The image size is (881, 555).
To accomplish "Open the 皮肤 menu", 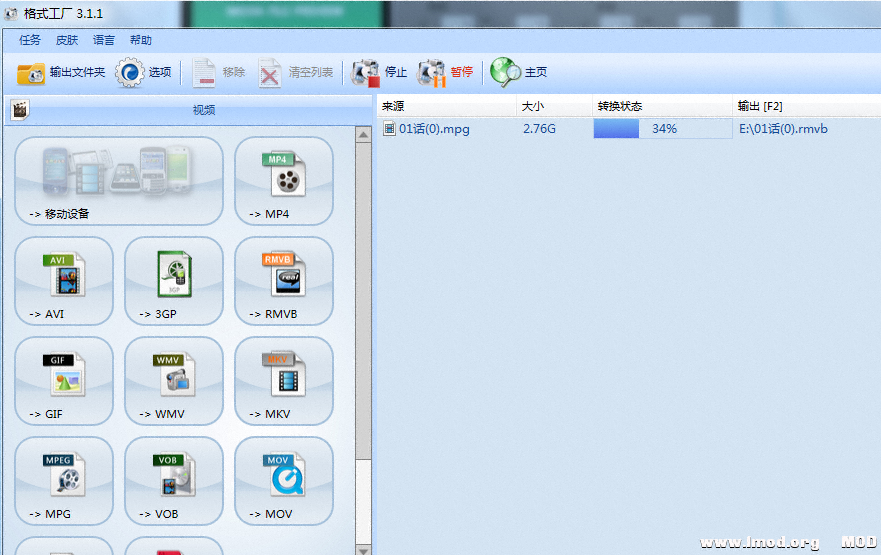I will 66,40.
